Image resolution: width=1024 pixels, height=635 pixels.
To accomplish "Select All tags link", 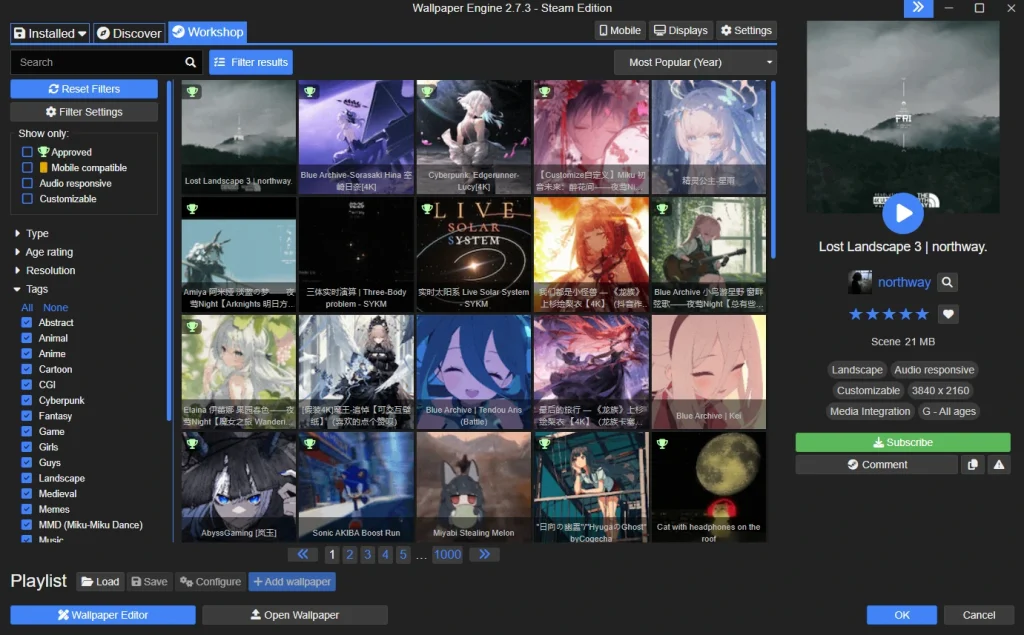I will point(27,307).
